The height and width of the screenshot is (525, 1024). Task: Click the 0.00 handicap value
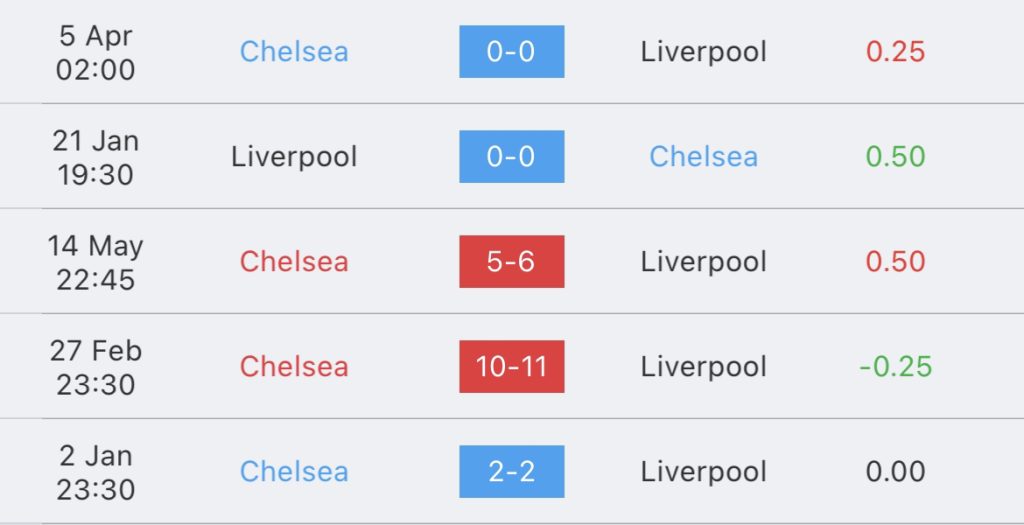tap(895, 471)
